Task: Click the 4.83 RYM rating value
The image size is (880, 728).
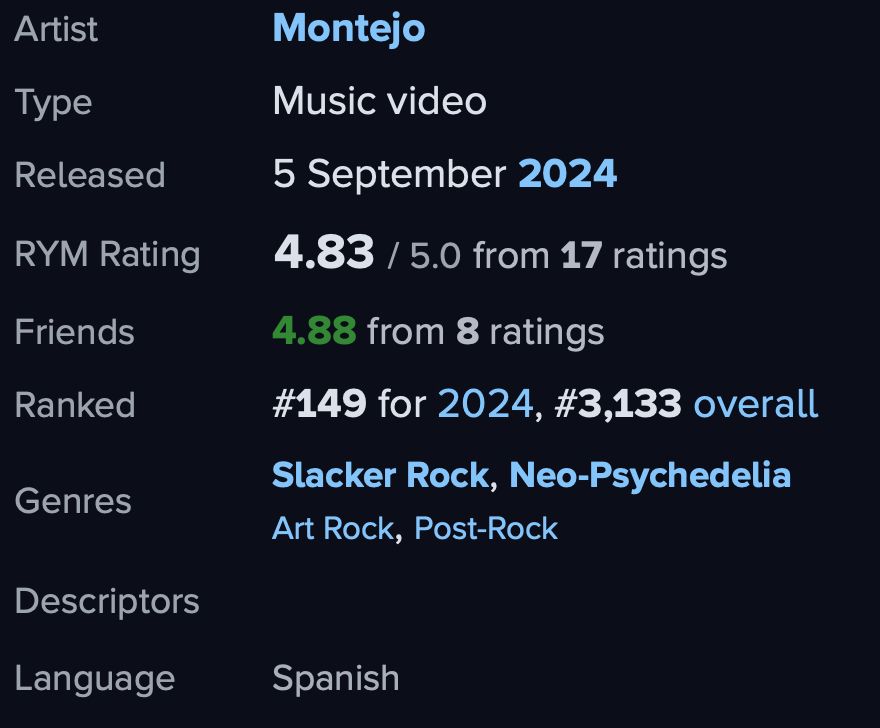Action: (x=324, y=252)
